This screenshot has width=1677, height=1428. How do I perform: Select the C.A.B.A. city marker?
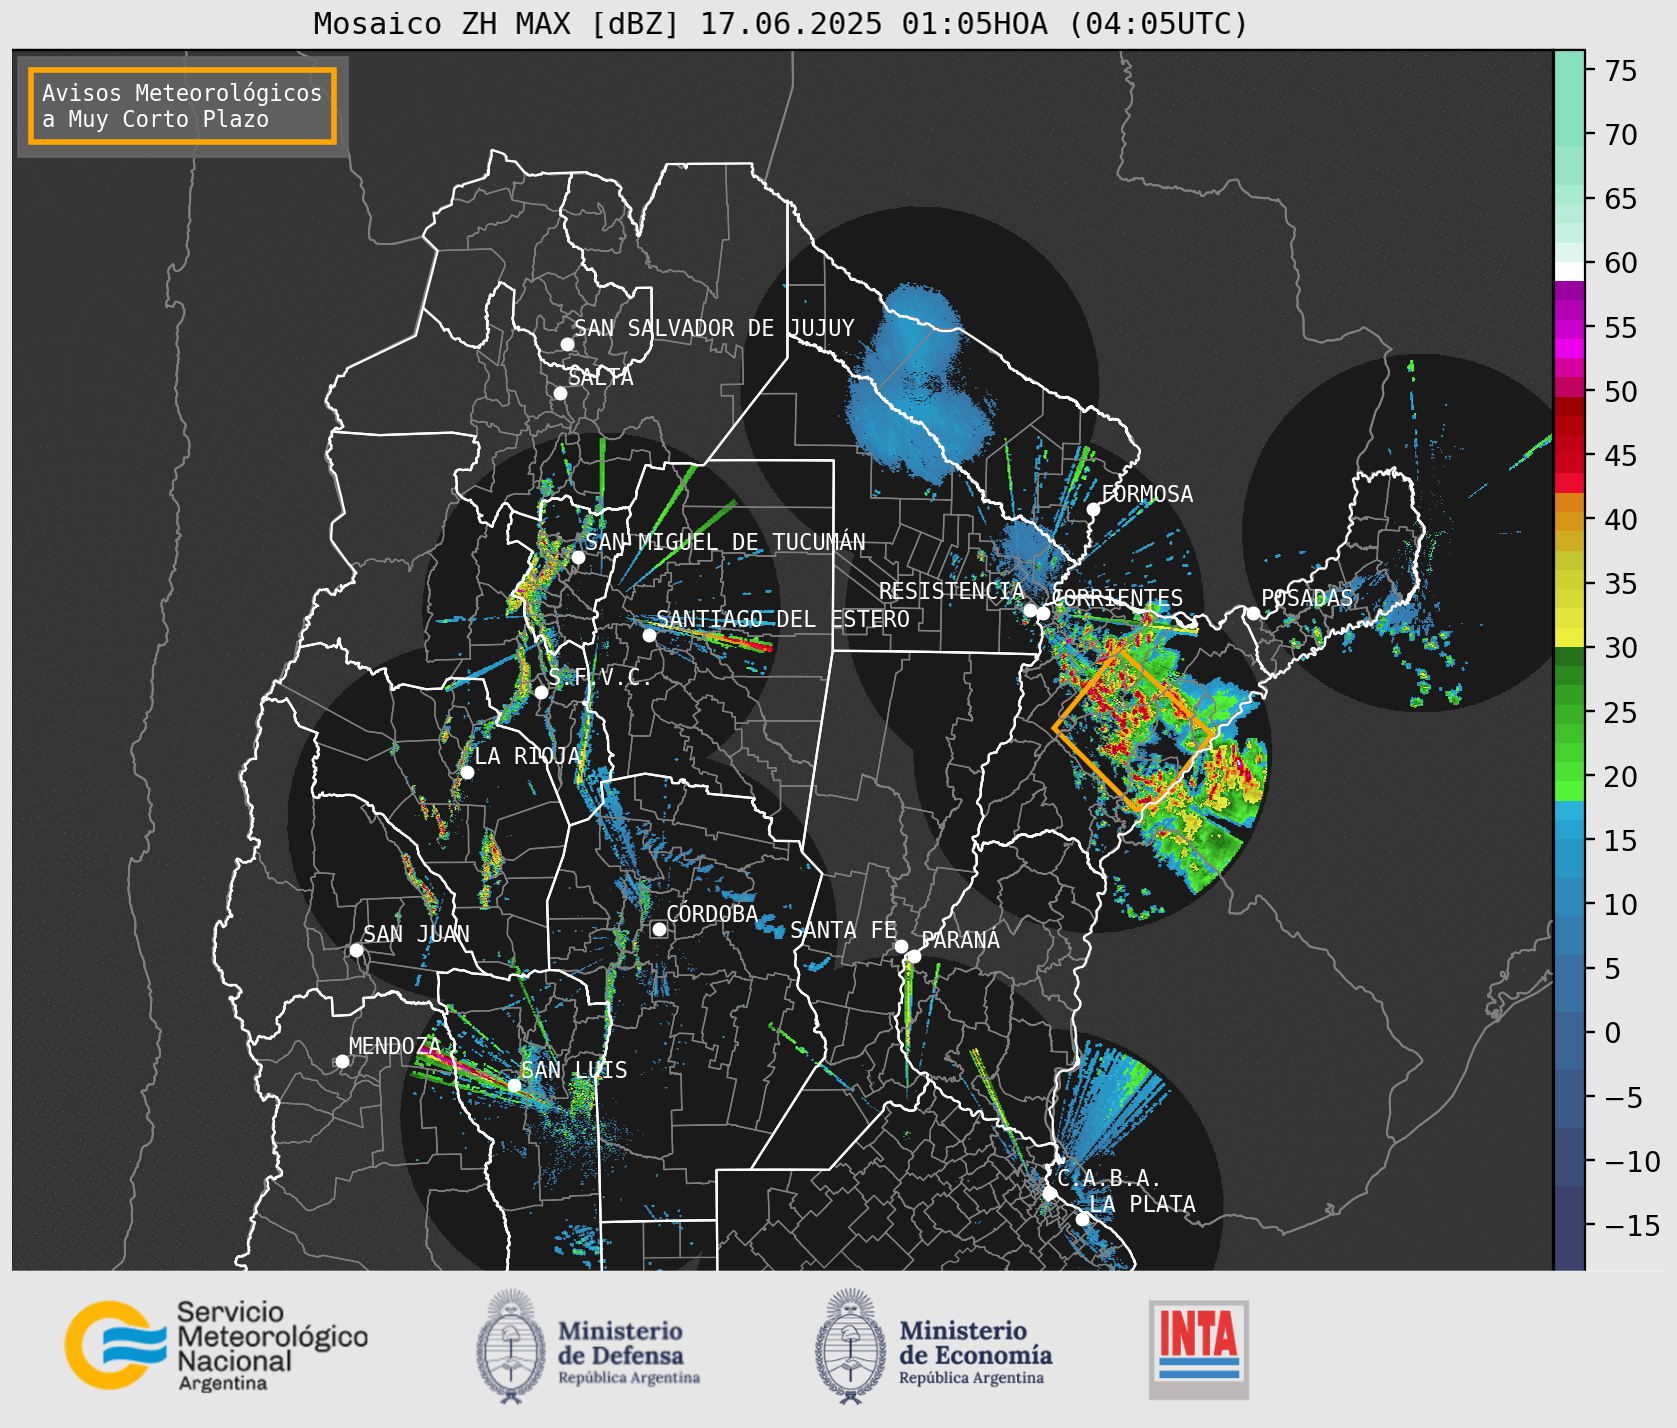pyautogui.click(x=1049, y=1193)
